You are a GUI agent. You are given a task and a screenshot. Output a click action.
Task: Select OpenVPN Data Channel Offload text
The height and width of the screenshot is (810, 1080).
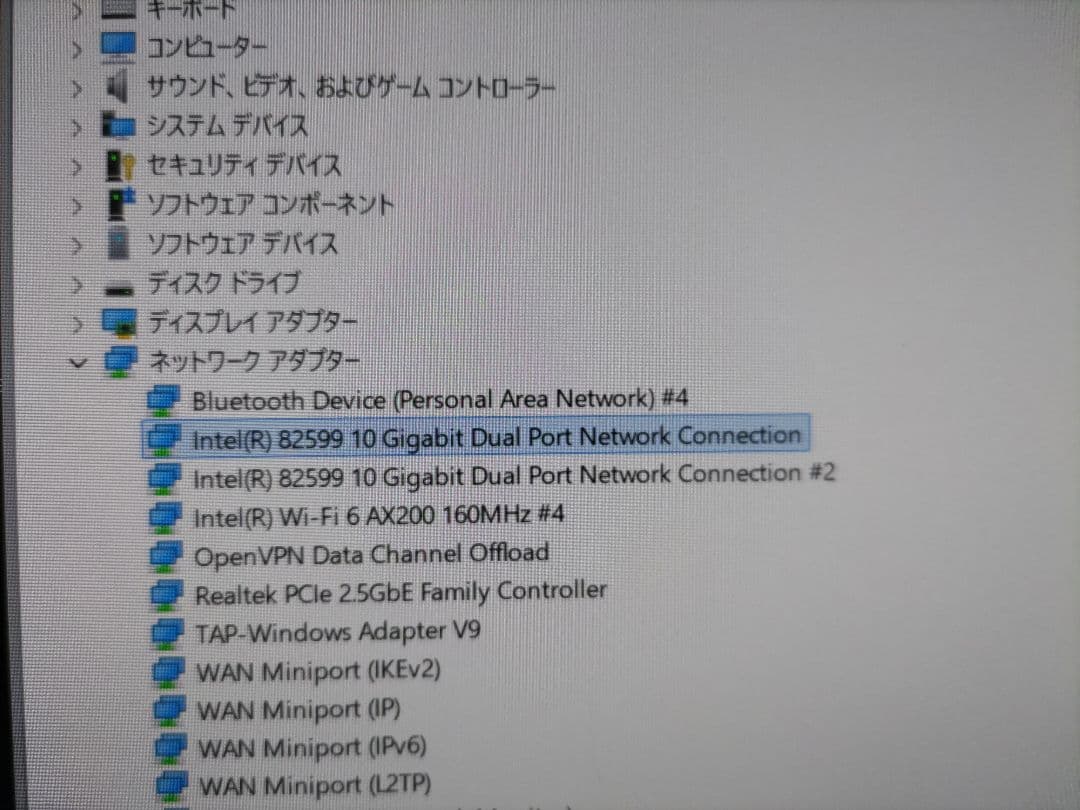point(372,554)
